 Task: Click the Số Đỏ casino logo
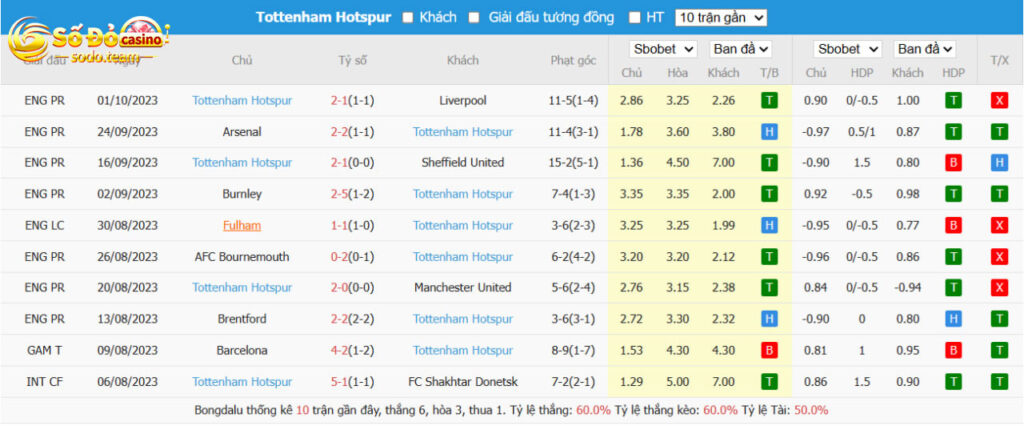point(88,40)
